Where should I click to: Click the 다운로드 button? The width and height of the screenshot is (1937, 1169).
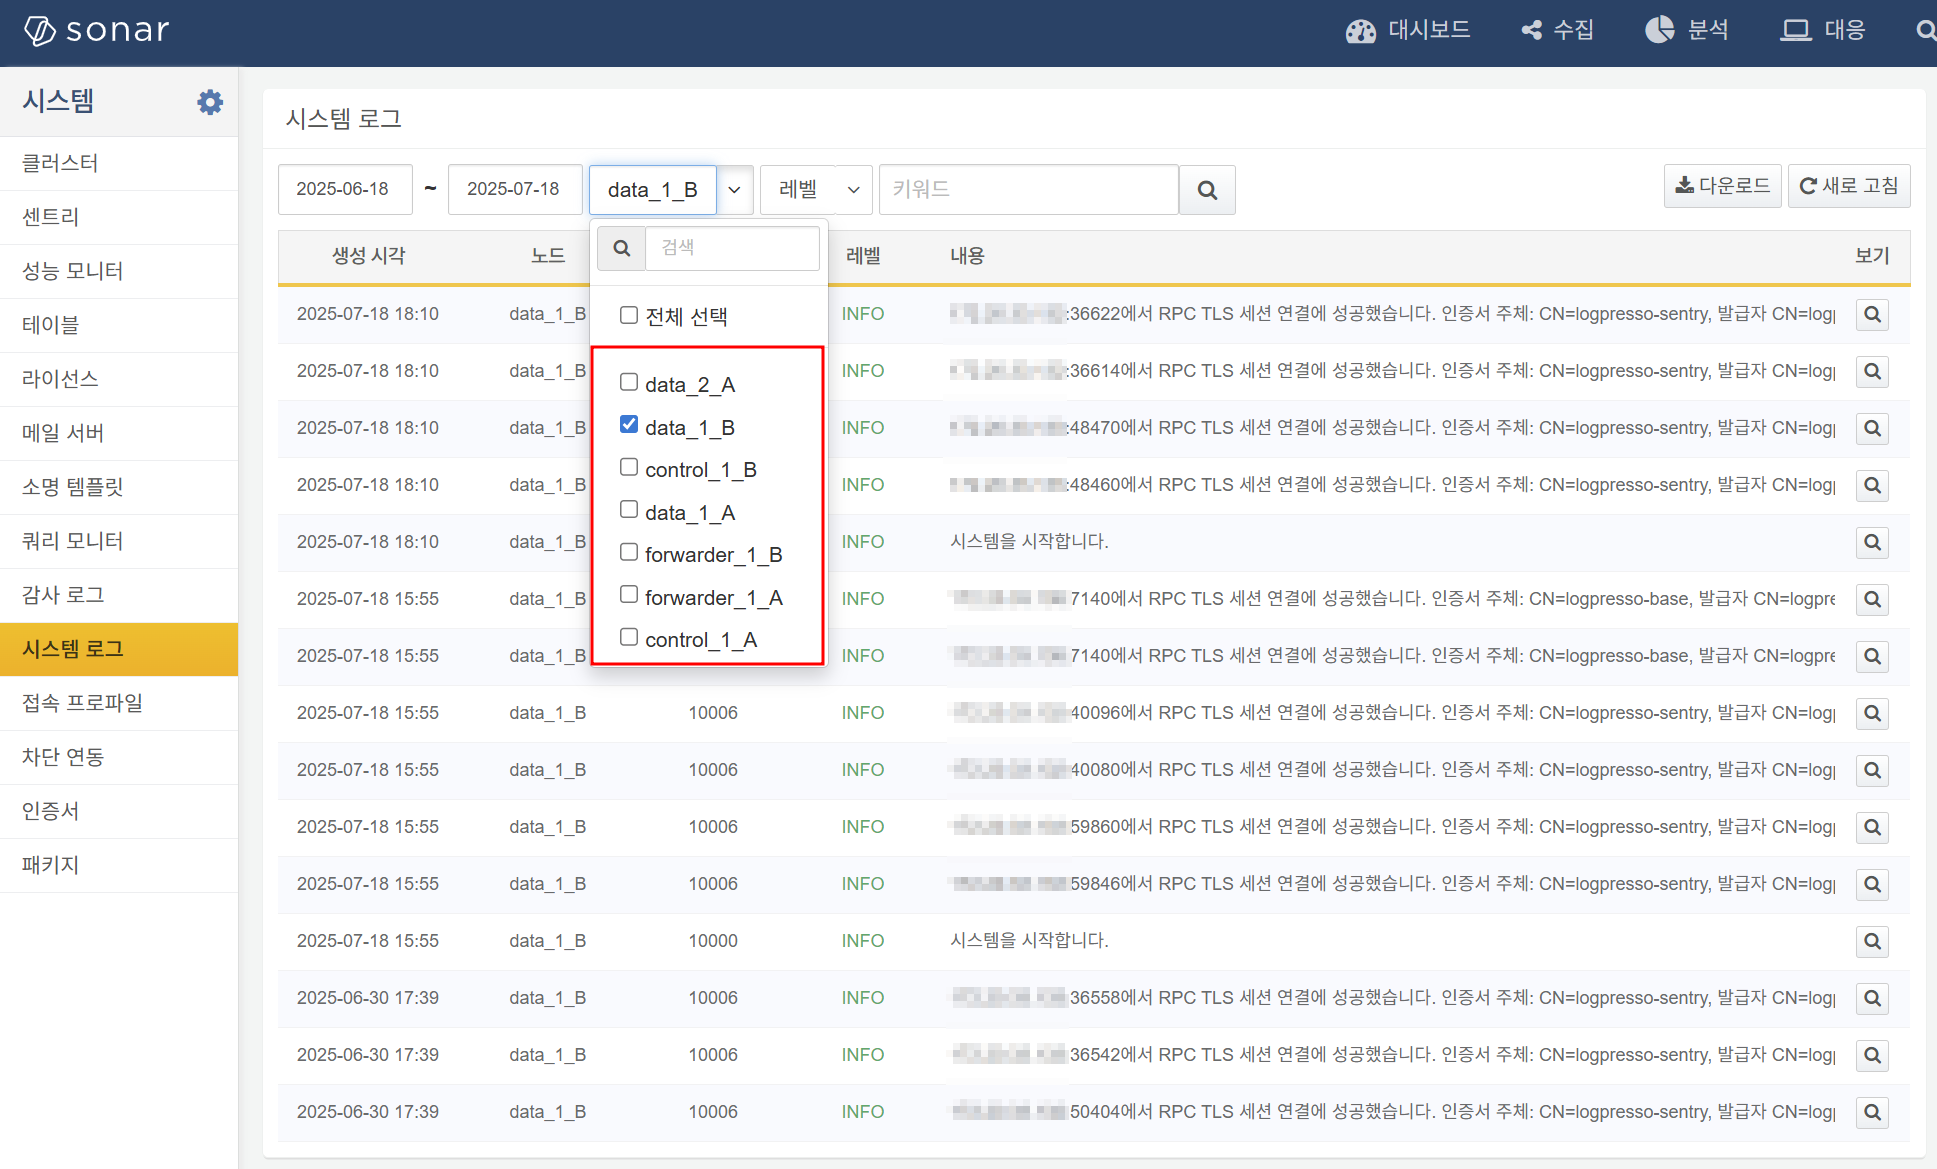pyautogui.click(x=1722, y=186)
